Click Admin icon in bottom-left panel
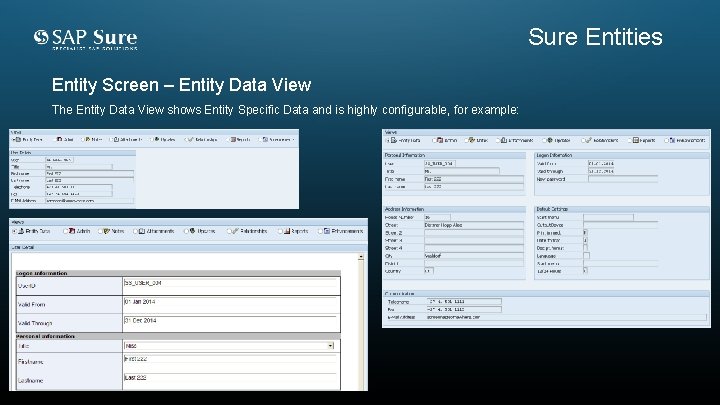 [x=72, y=231]
